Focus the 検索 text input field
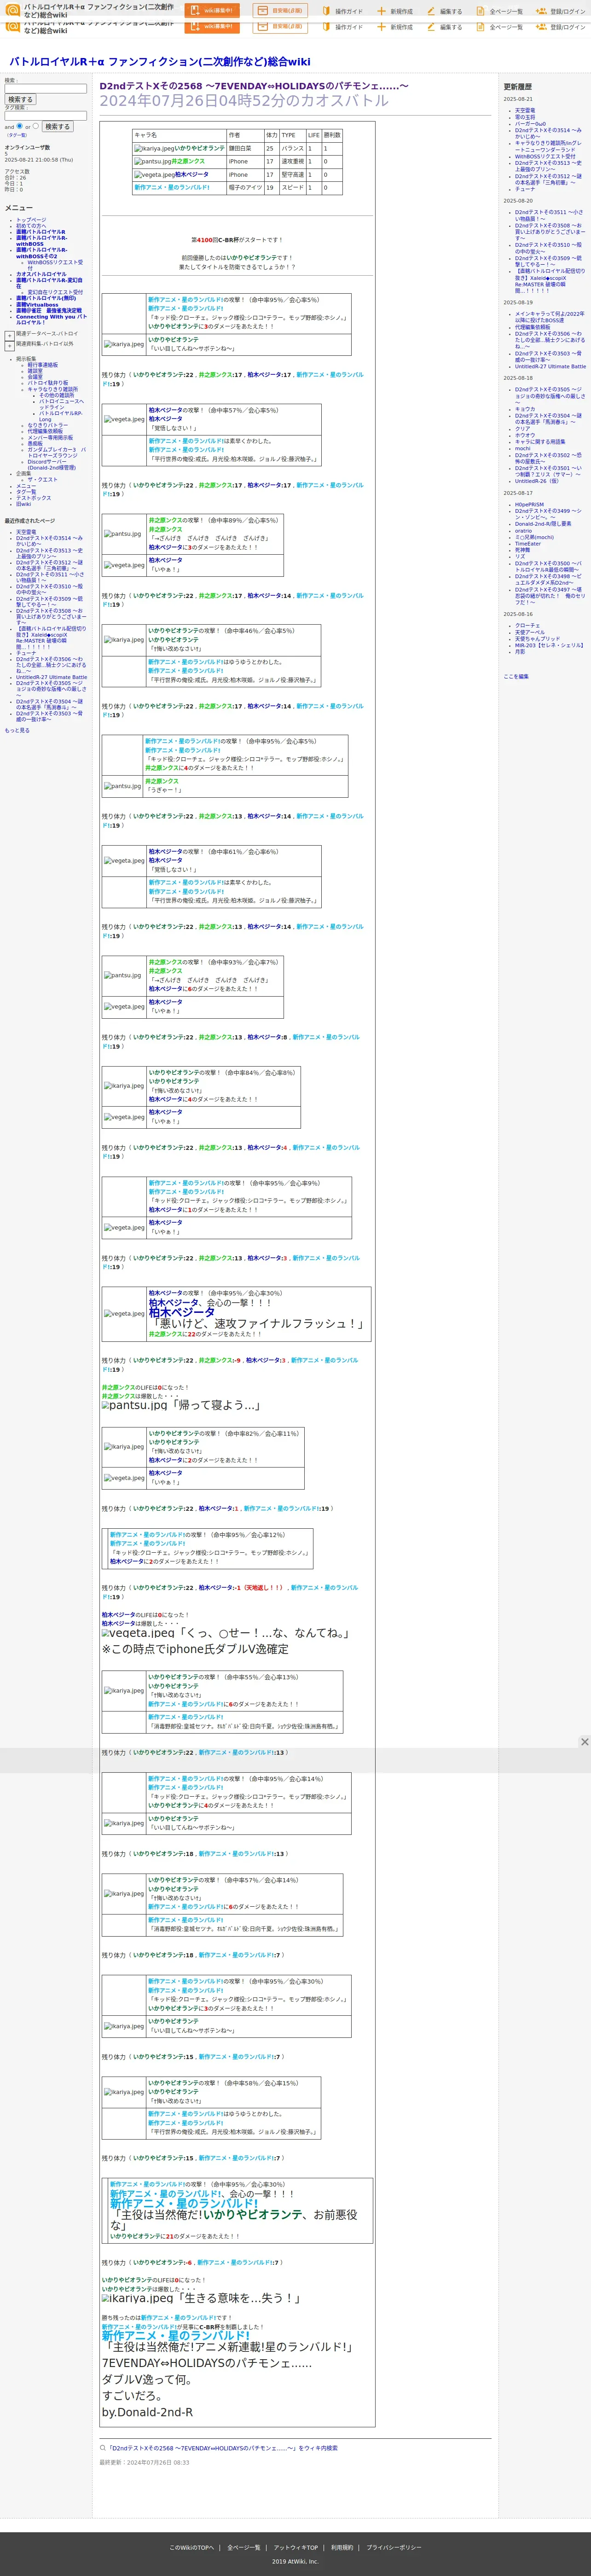Viewport: 591px width, 2576px height. [x=45, y=88]
